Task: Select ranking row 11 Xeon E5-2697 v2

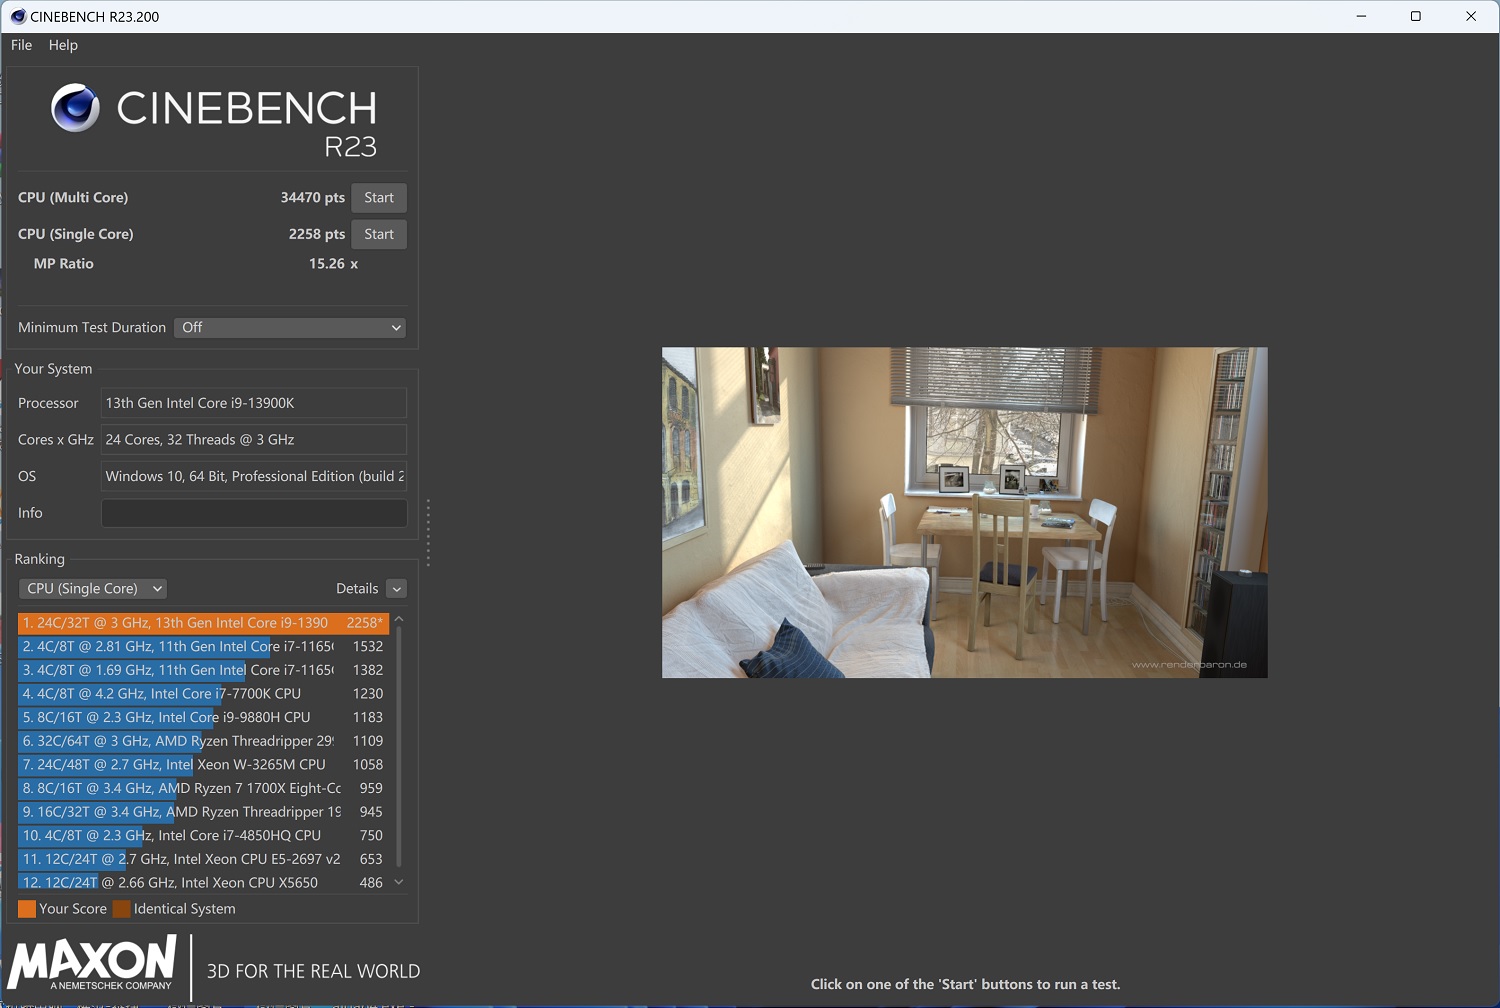Action: 203,859
